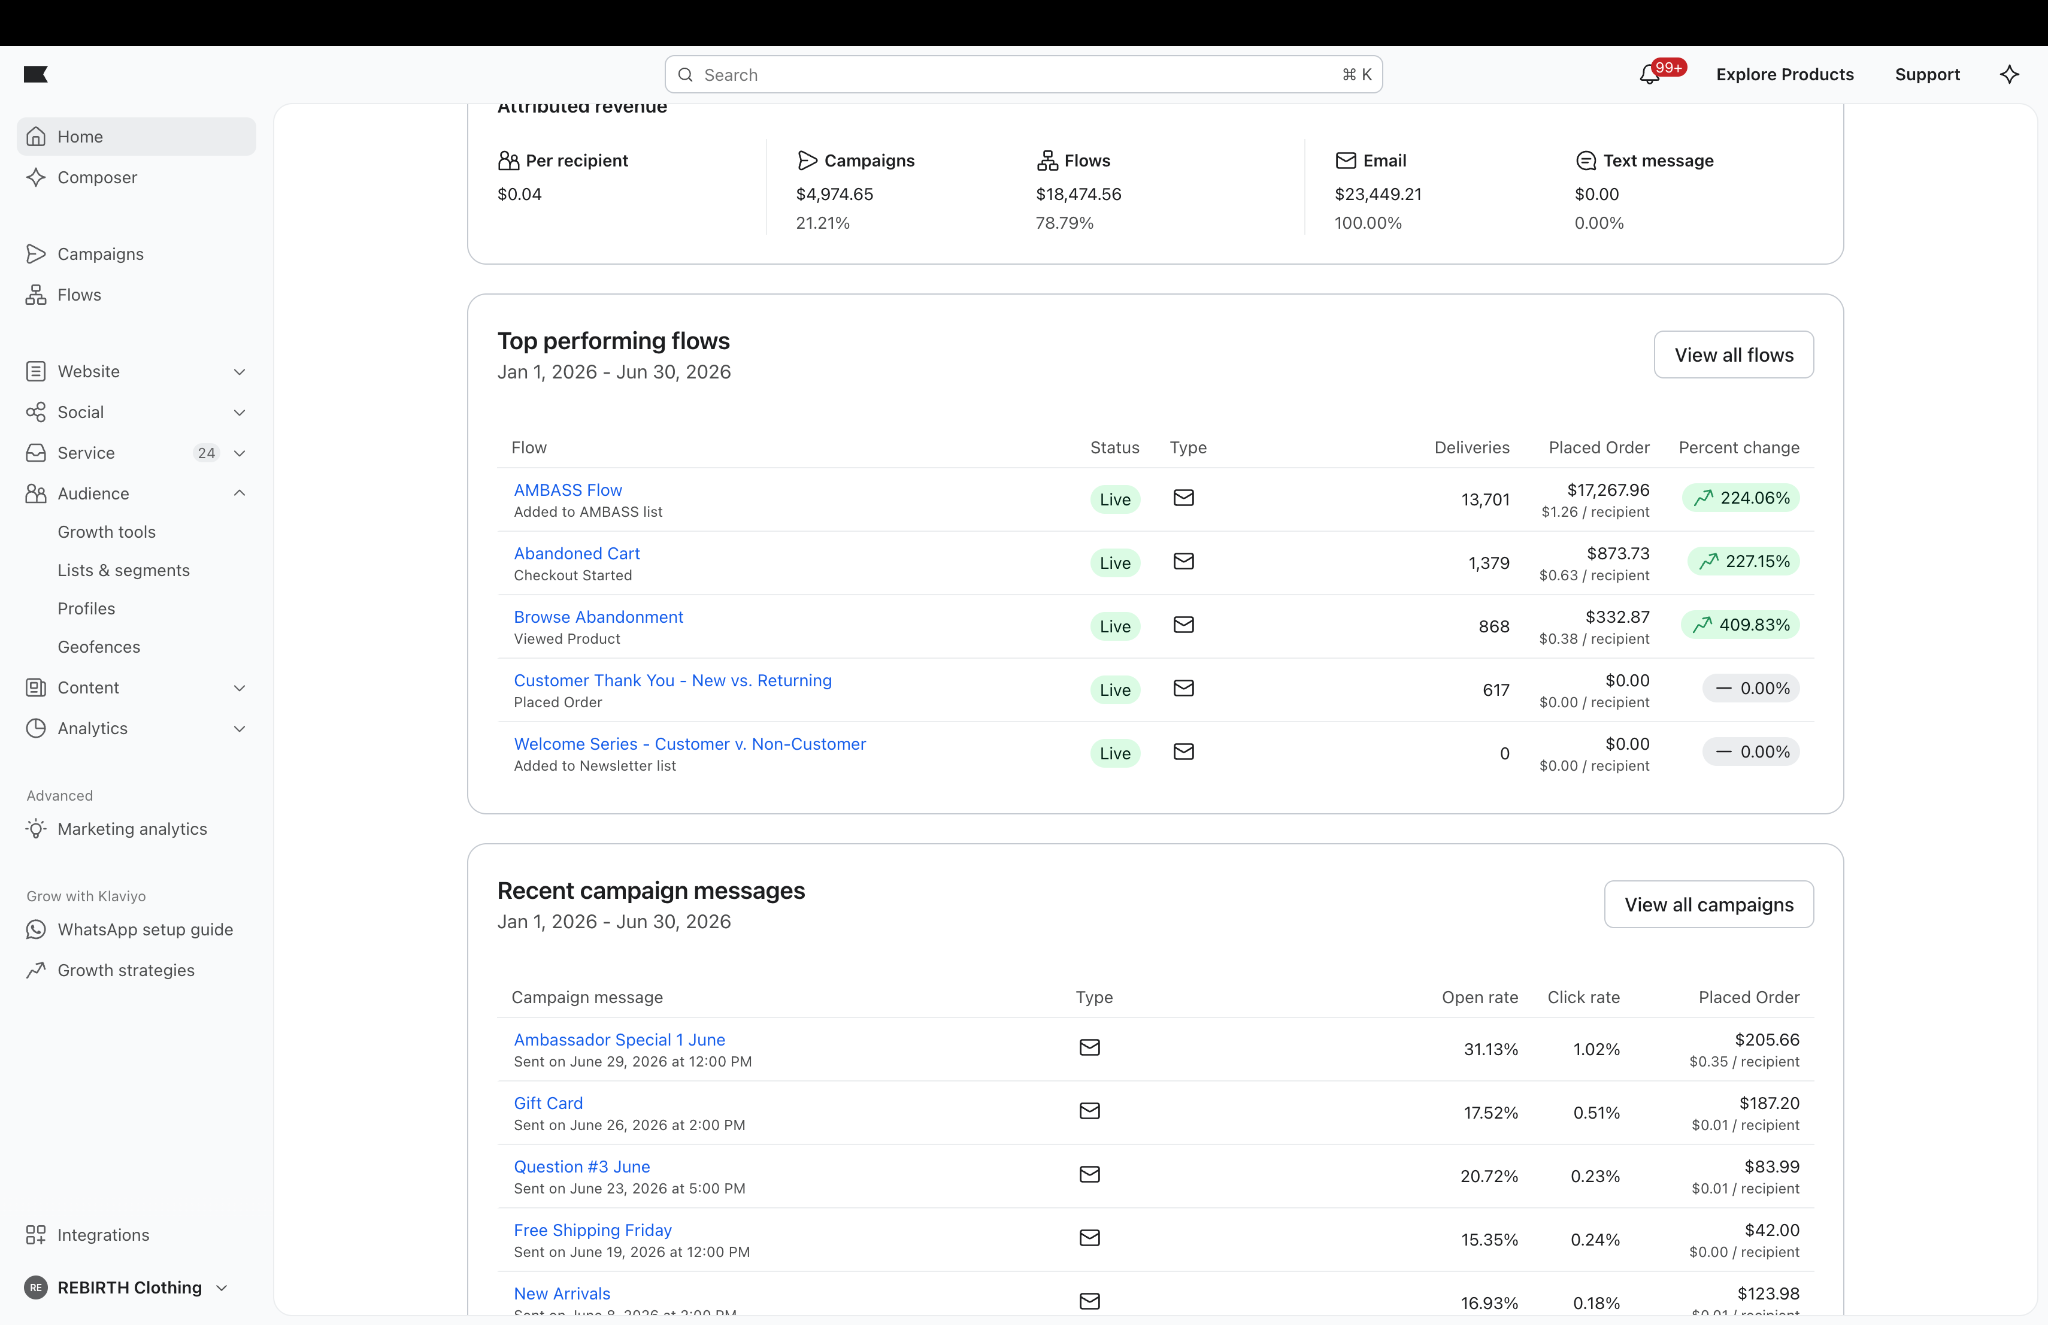Open the notifications bell

point(1649,75)
